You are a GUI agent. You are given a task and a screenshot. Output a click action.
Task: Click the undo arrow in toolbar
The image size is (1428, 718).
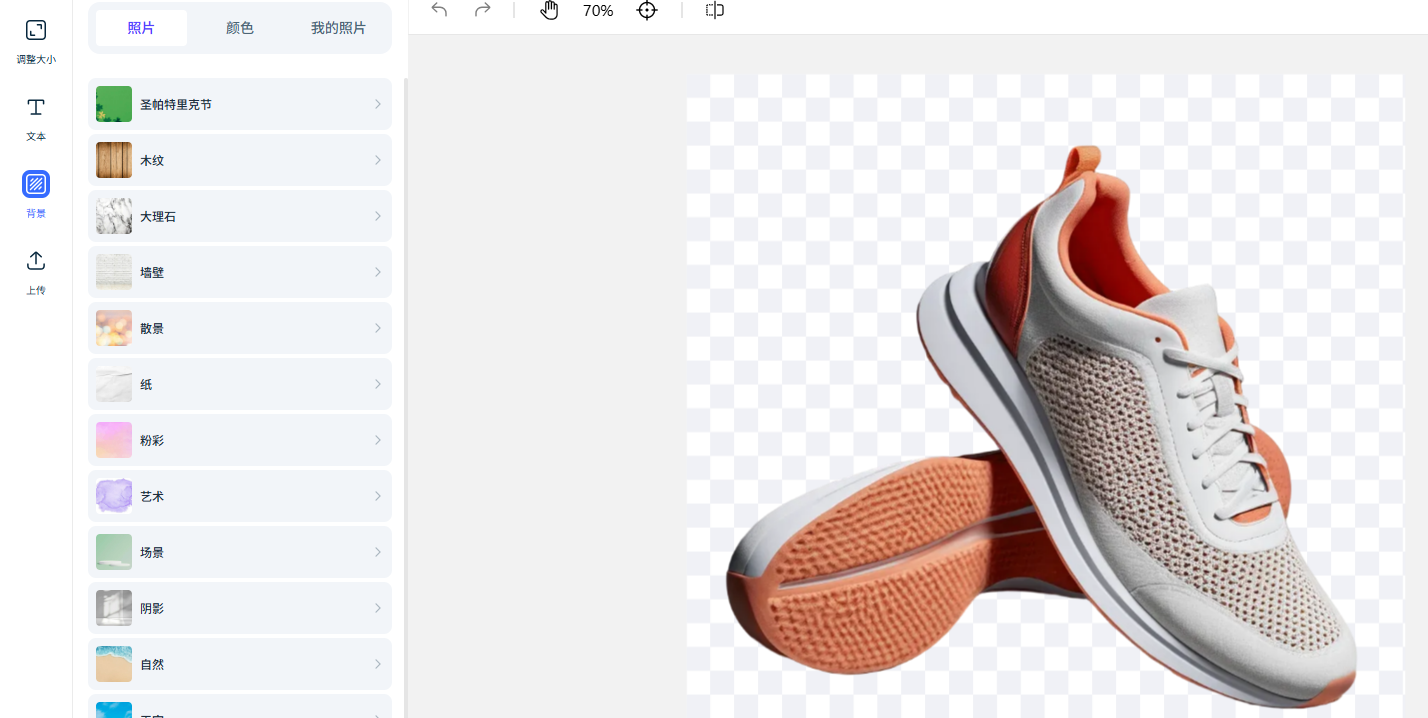coord(439,10)
